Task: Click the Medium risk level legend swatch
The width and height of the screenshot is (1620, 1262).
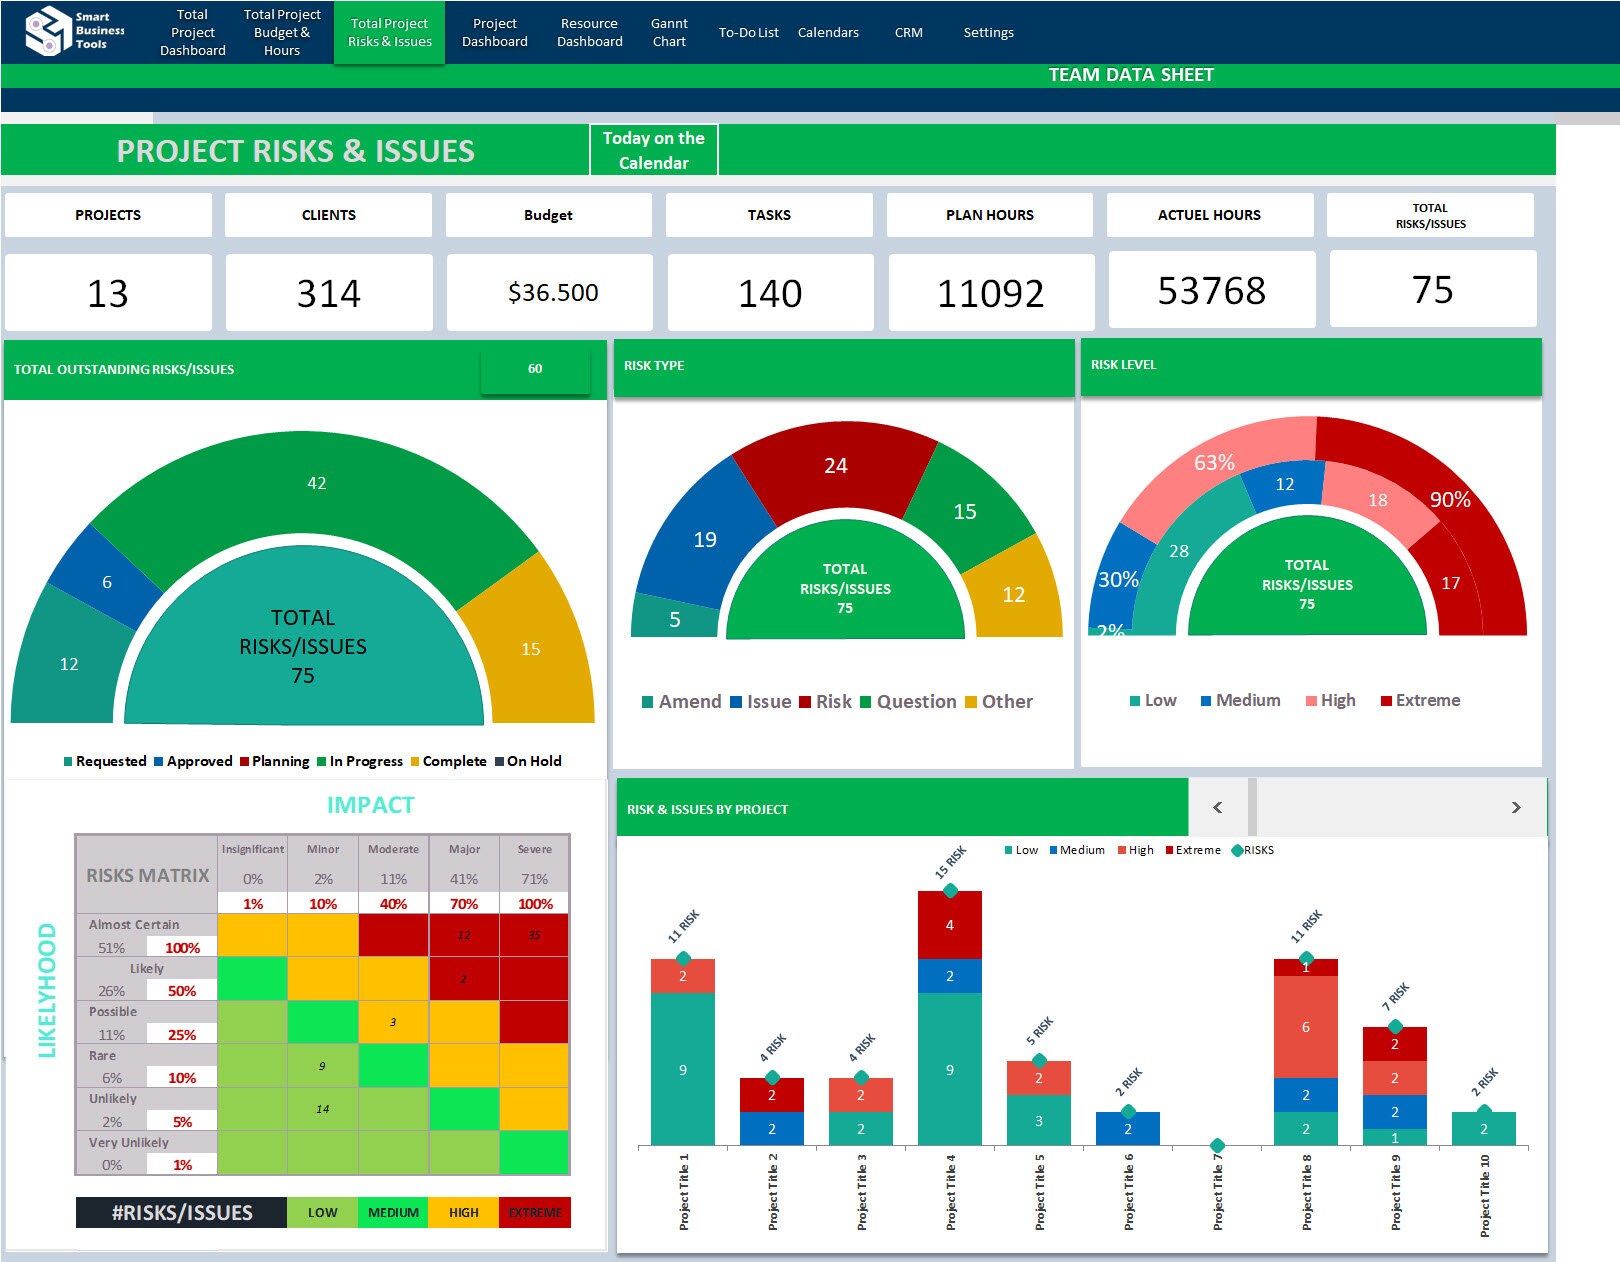Action: 1206,701
